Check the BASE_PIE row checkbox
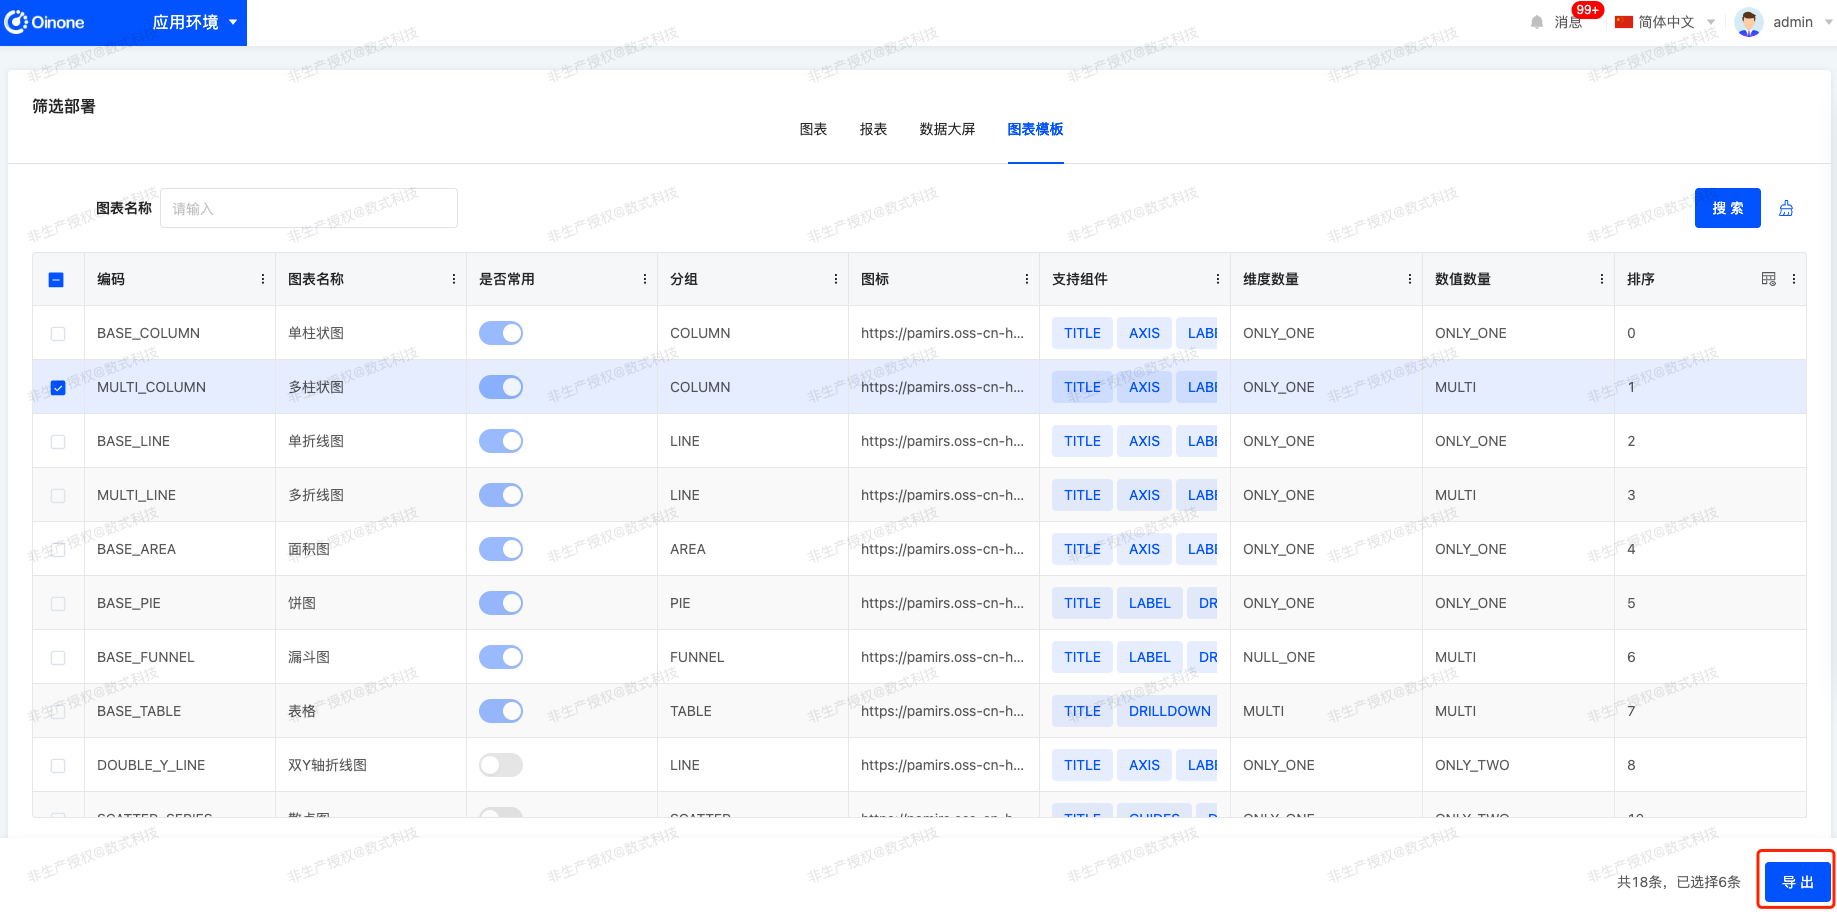Screen dimensions: 1837x920 click(58, 604)
